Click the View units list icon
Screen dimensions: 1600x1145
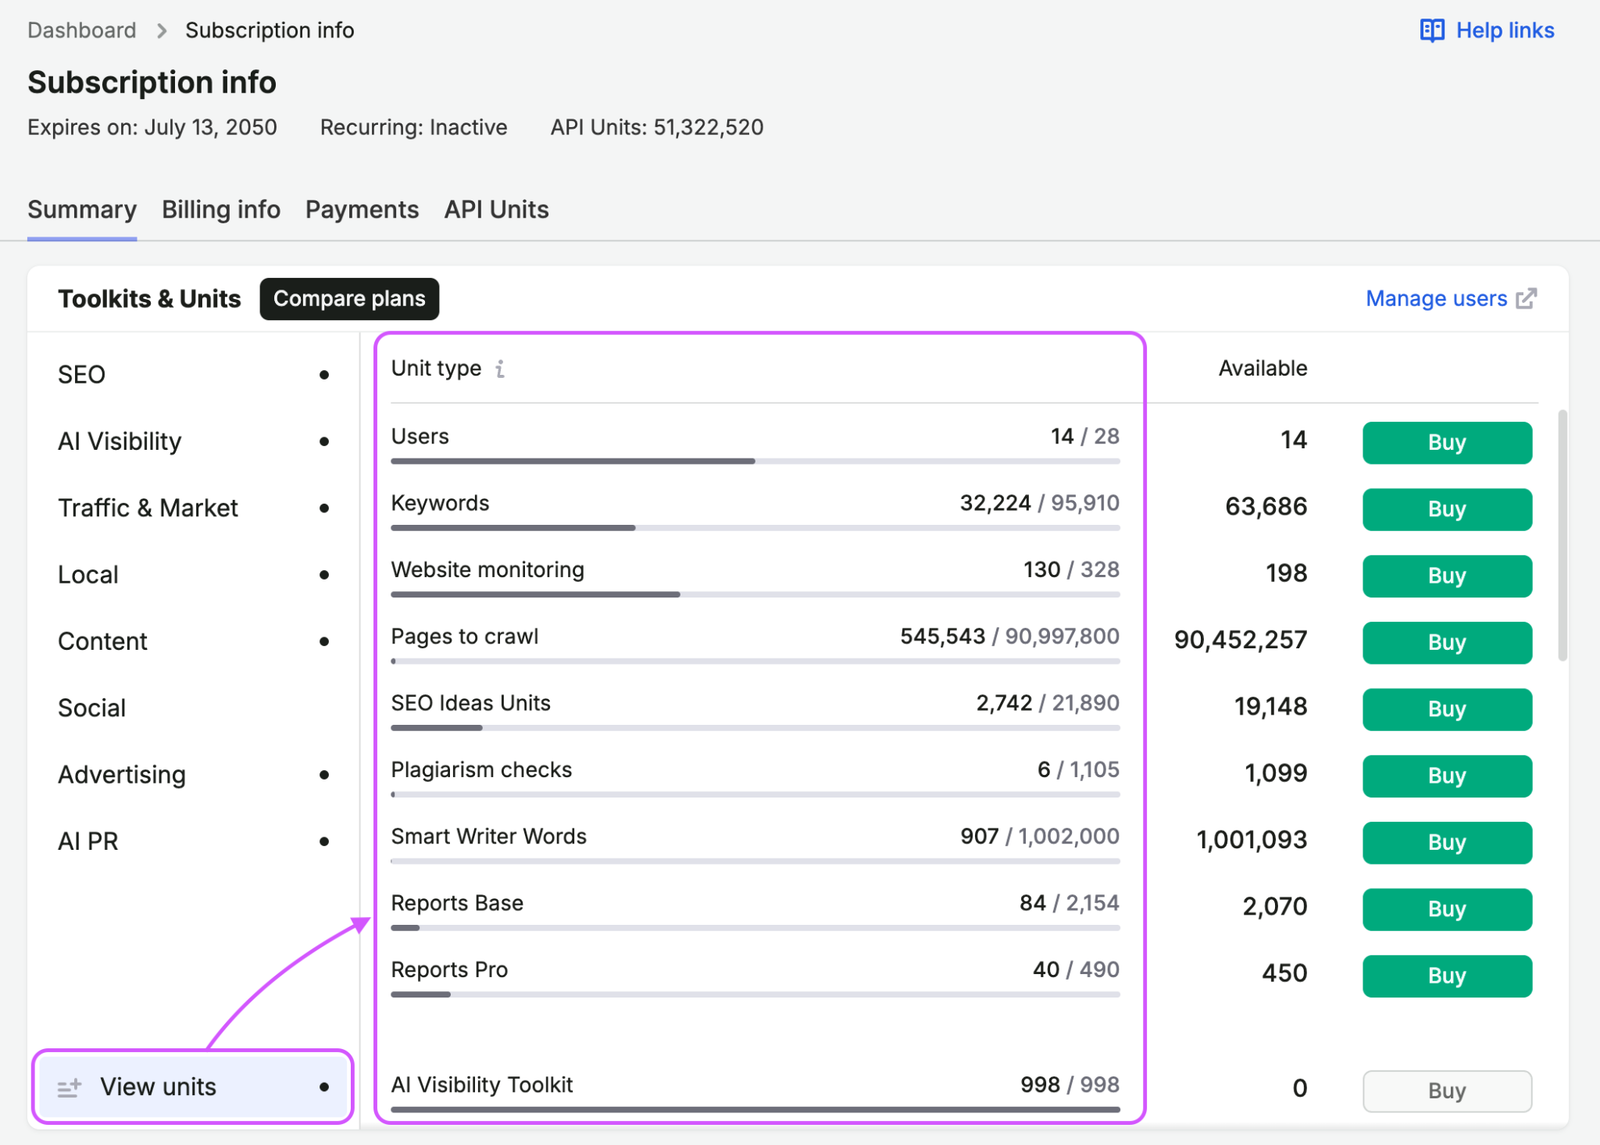coord(69,1087)
